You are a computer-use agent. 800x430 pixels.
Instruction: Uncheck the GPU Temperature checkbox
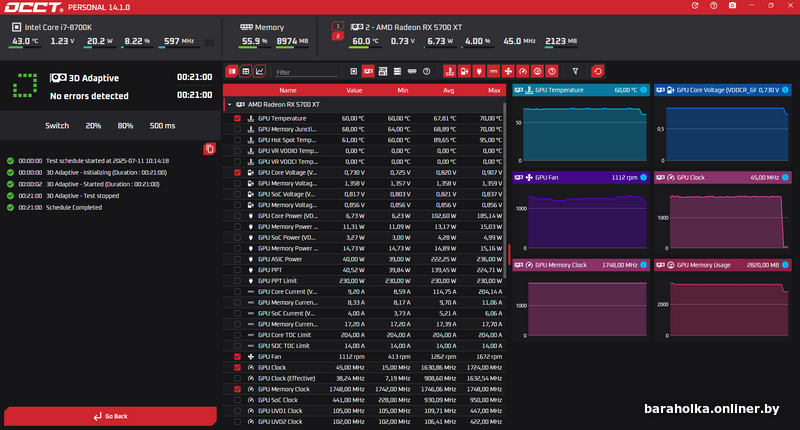point(237,118)
